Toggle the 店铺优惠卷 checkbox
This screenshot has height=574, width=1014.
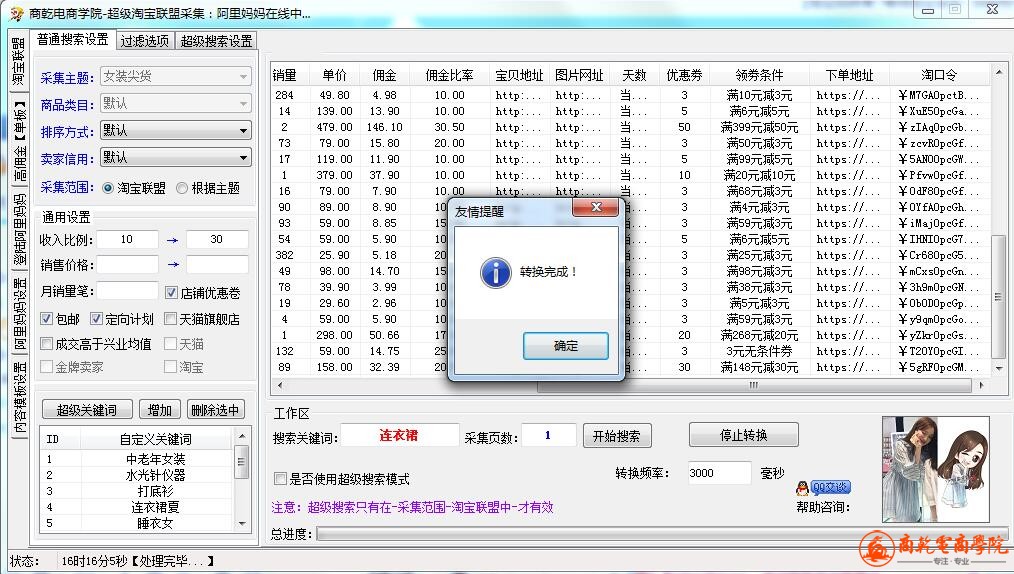coord(171,293)
